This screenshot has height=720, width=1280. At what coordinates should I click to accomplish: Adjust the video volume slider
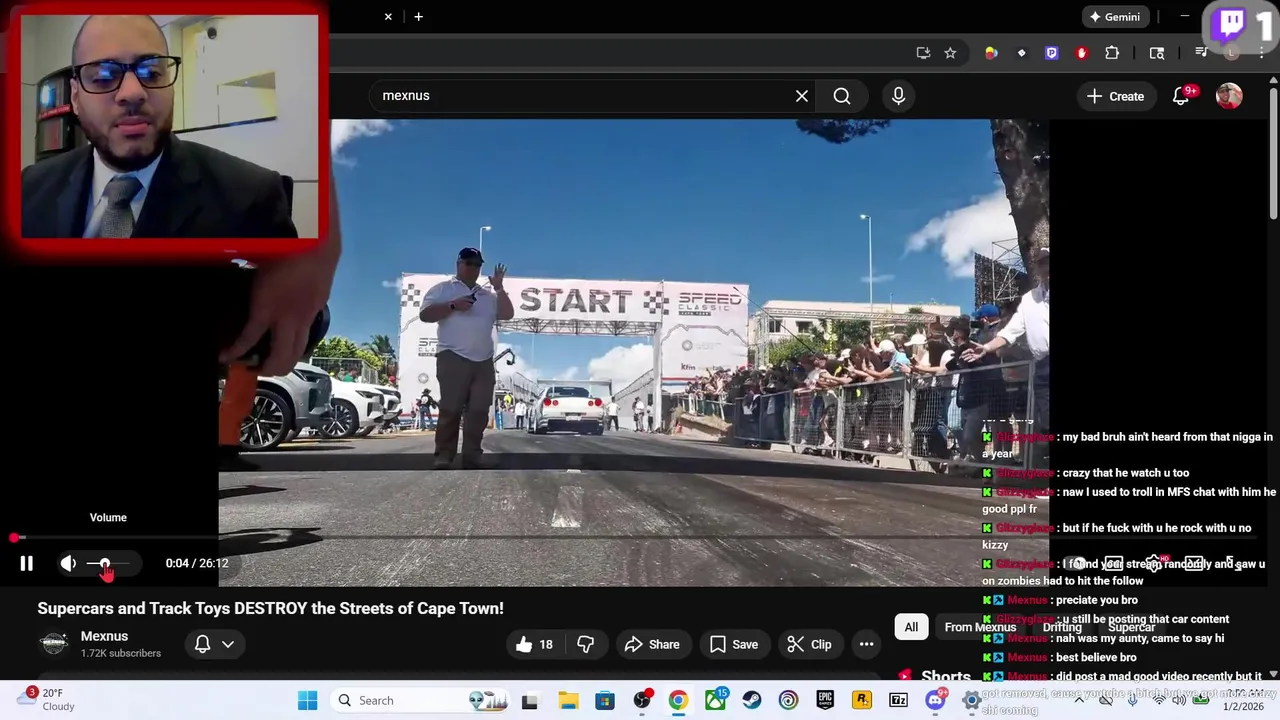point(108,564)
